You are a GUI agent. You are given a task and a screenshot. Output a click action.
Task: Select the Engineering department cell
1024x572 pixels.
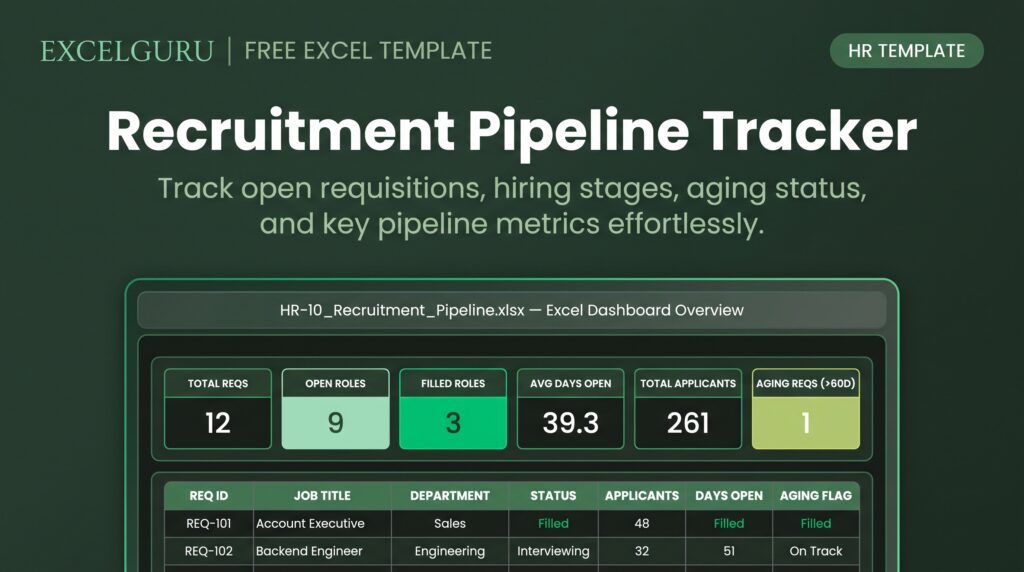[450, 551]
